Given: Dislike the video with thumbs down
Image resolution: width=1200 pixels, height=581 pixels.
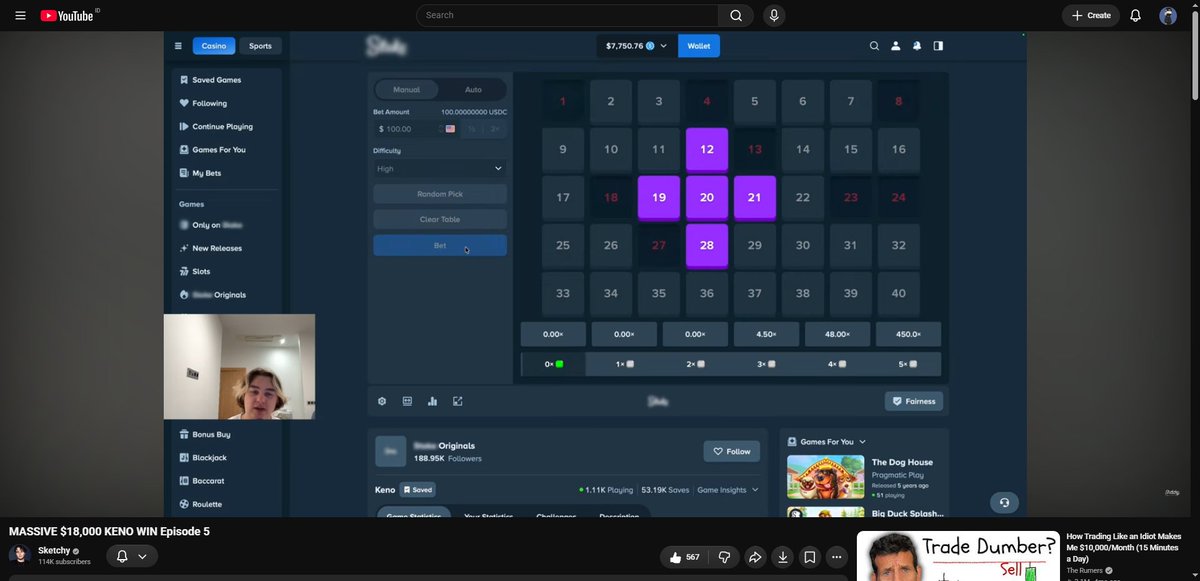Looking at the screenshot, I should [725, 557].
